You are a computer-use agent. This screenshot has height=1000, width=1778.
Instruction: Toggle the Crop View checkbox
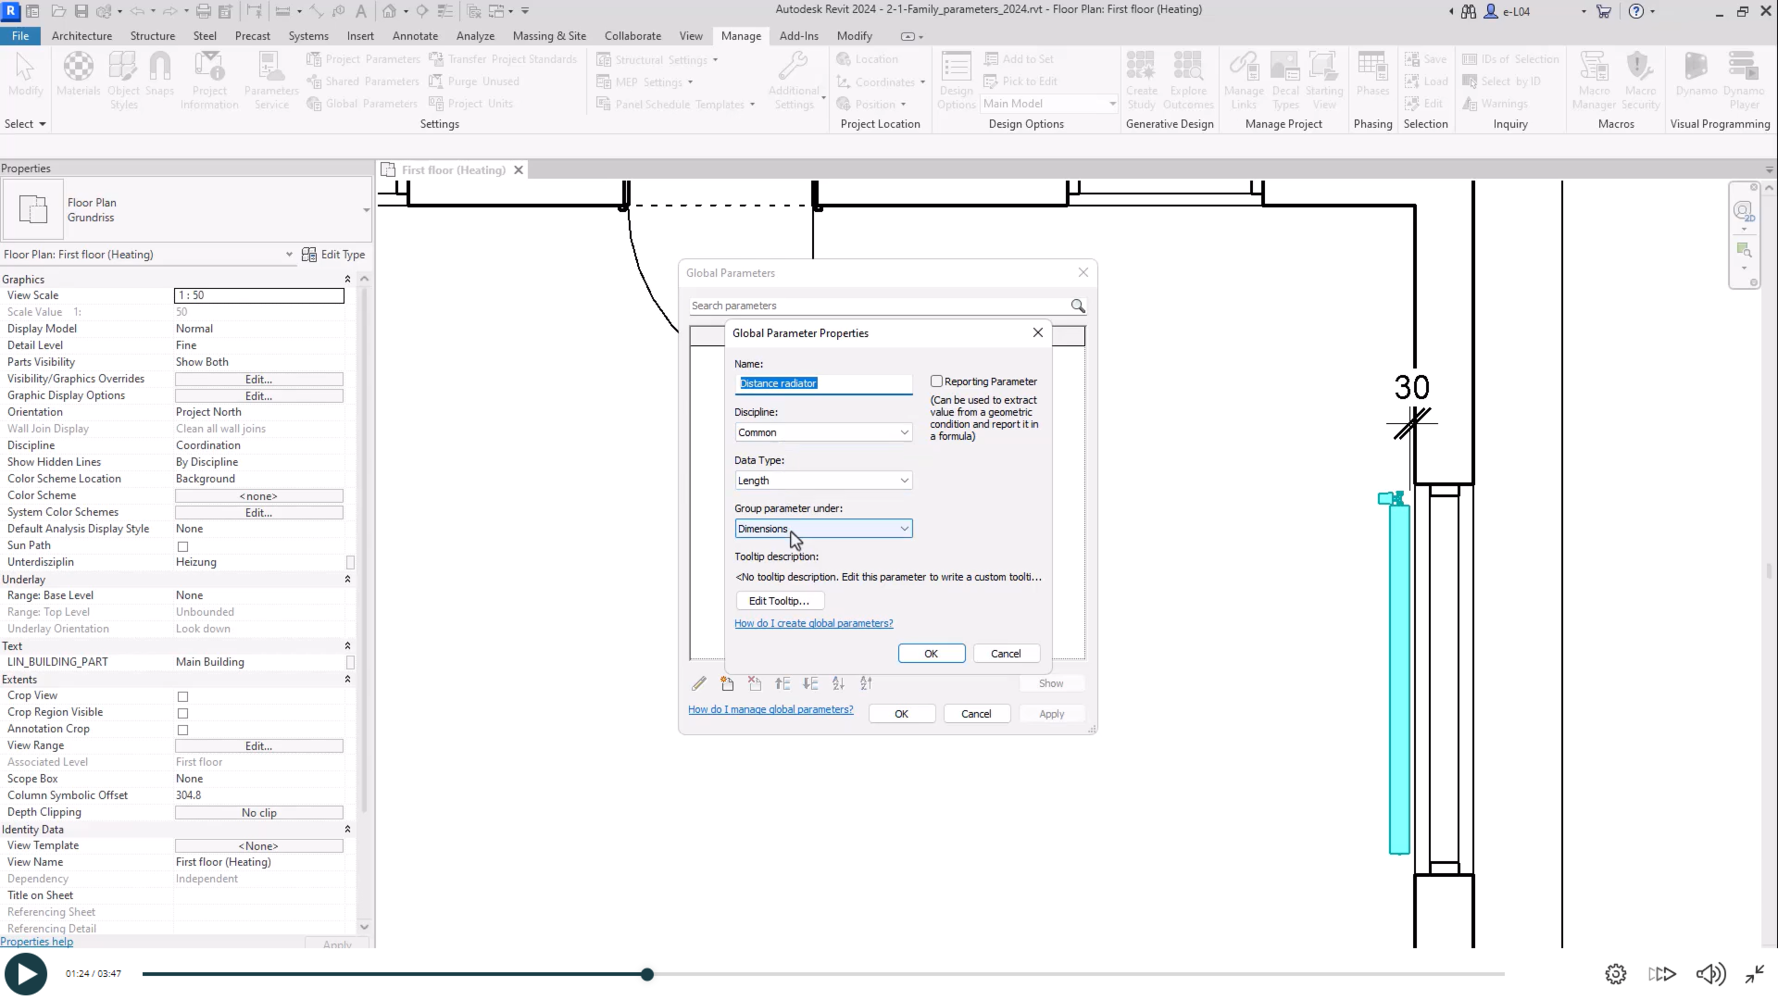[x=183, y=697]
